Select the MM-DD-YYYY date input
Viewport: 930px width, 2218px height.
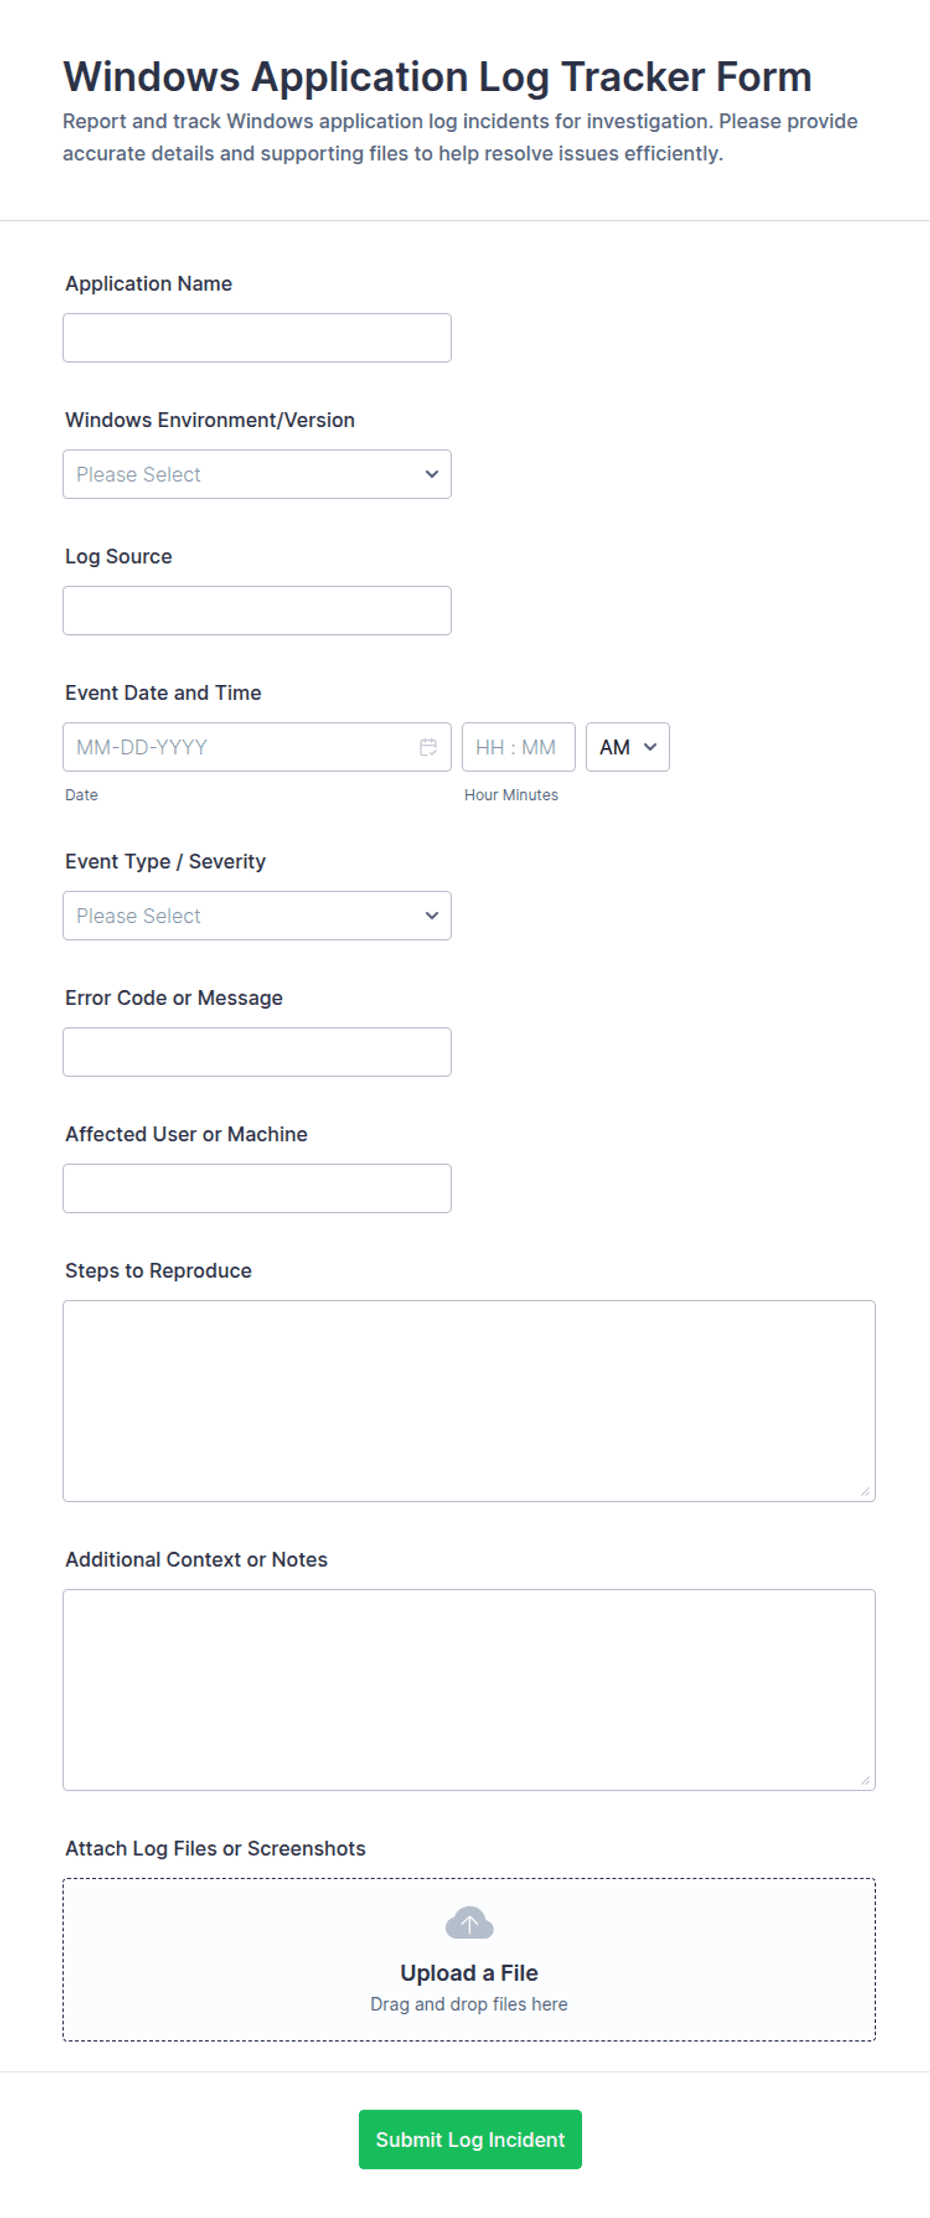(257, 747)
